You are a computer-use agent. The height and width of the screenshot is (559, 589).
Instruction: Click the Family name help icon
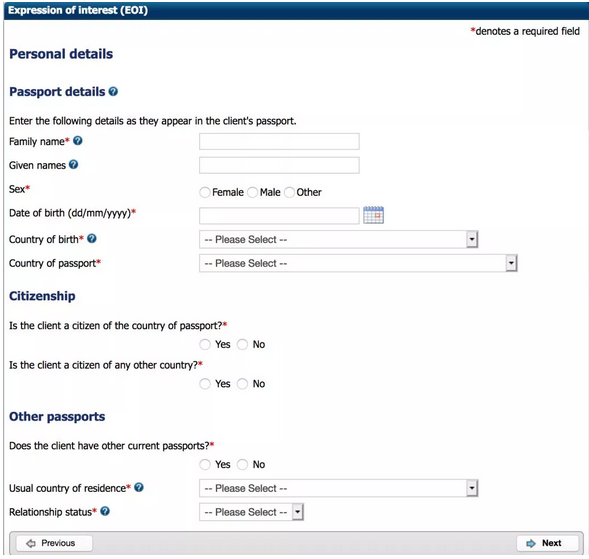[78, 141]
